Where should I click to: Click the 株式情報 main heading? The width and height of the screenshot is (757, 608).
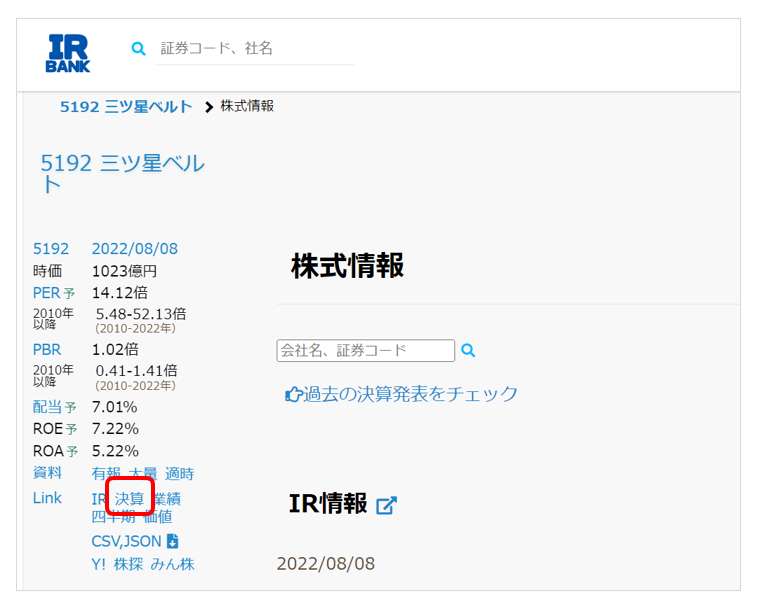tap(347, 266)
